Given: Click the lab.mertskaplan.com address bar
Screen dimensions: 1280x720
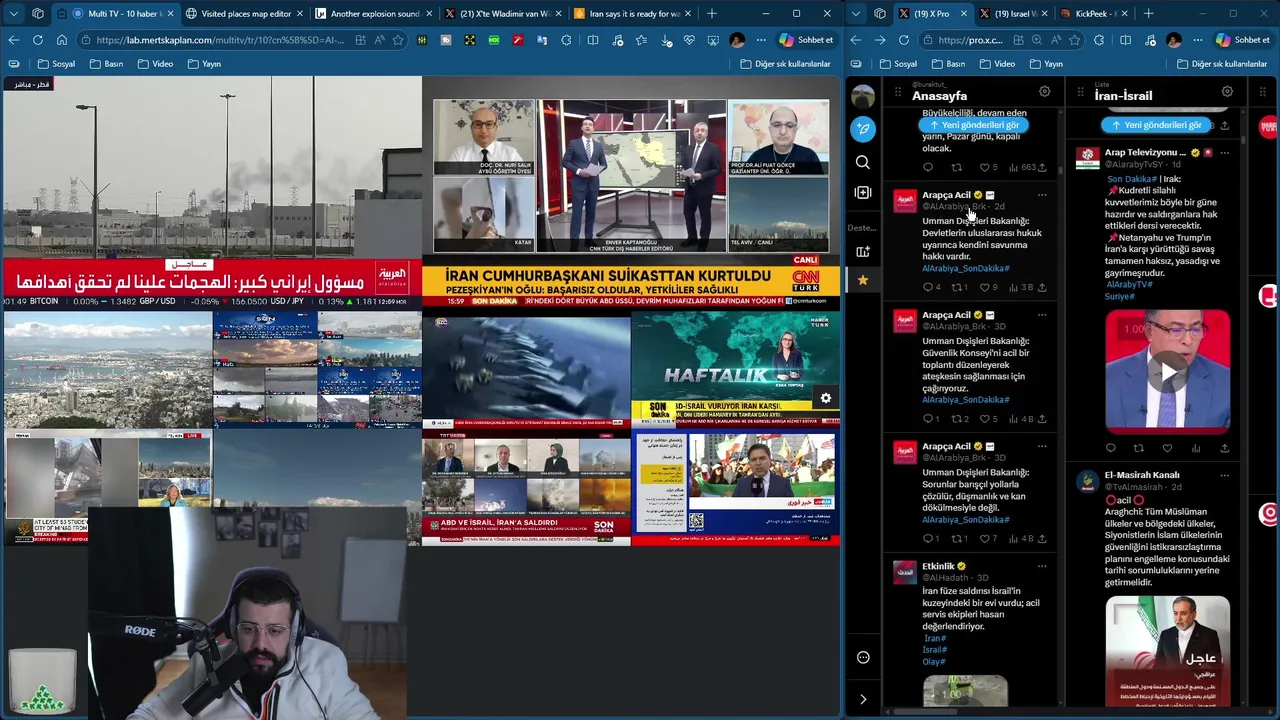Looking at the screenshot, I should click(220, 40).
